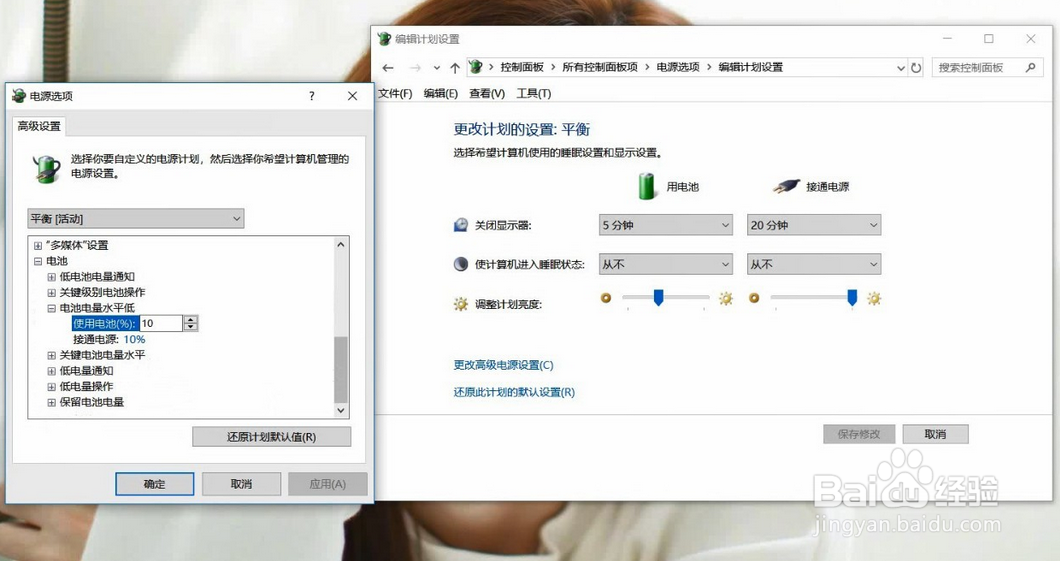Screen dimensions: 1060x561
Task: Open the 关闭显示器 plugged-in dropdown showing 20 分钟
Action: (814, 225)
